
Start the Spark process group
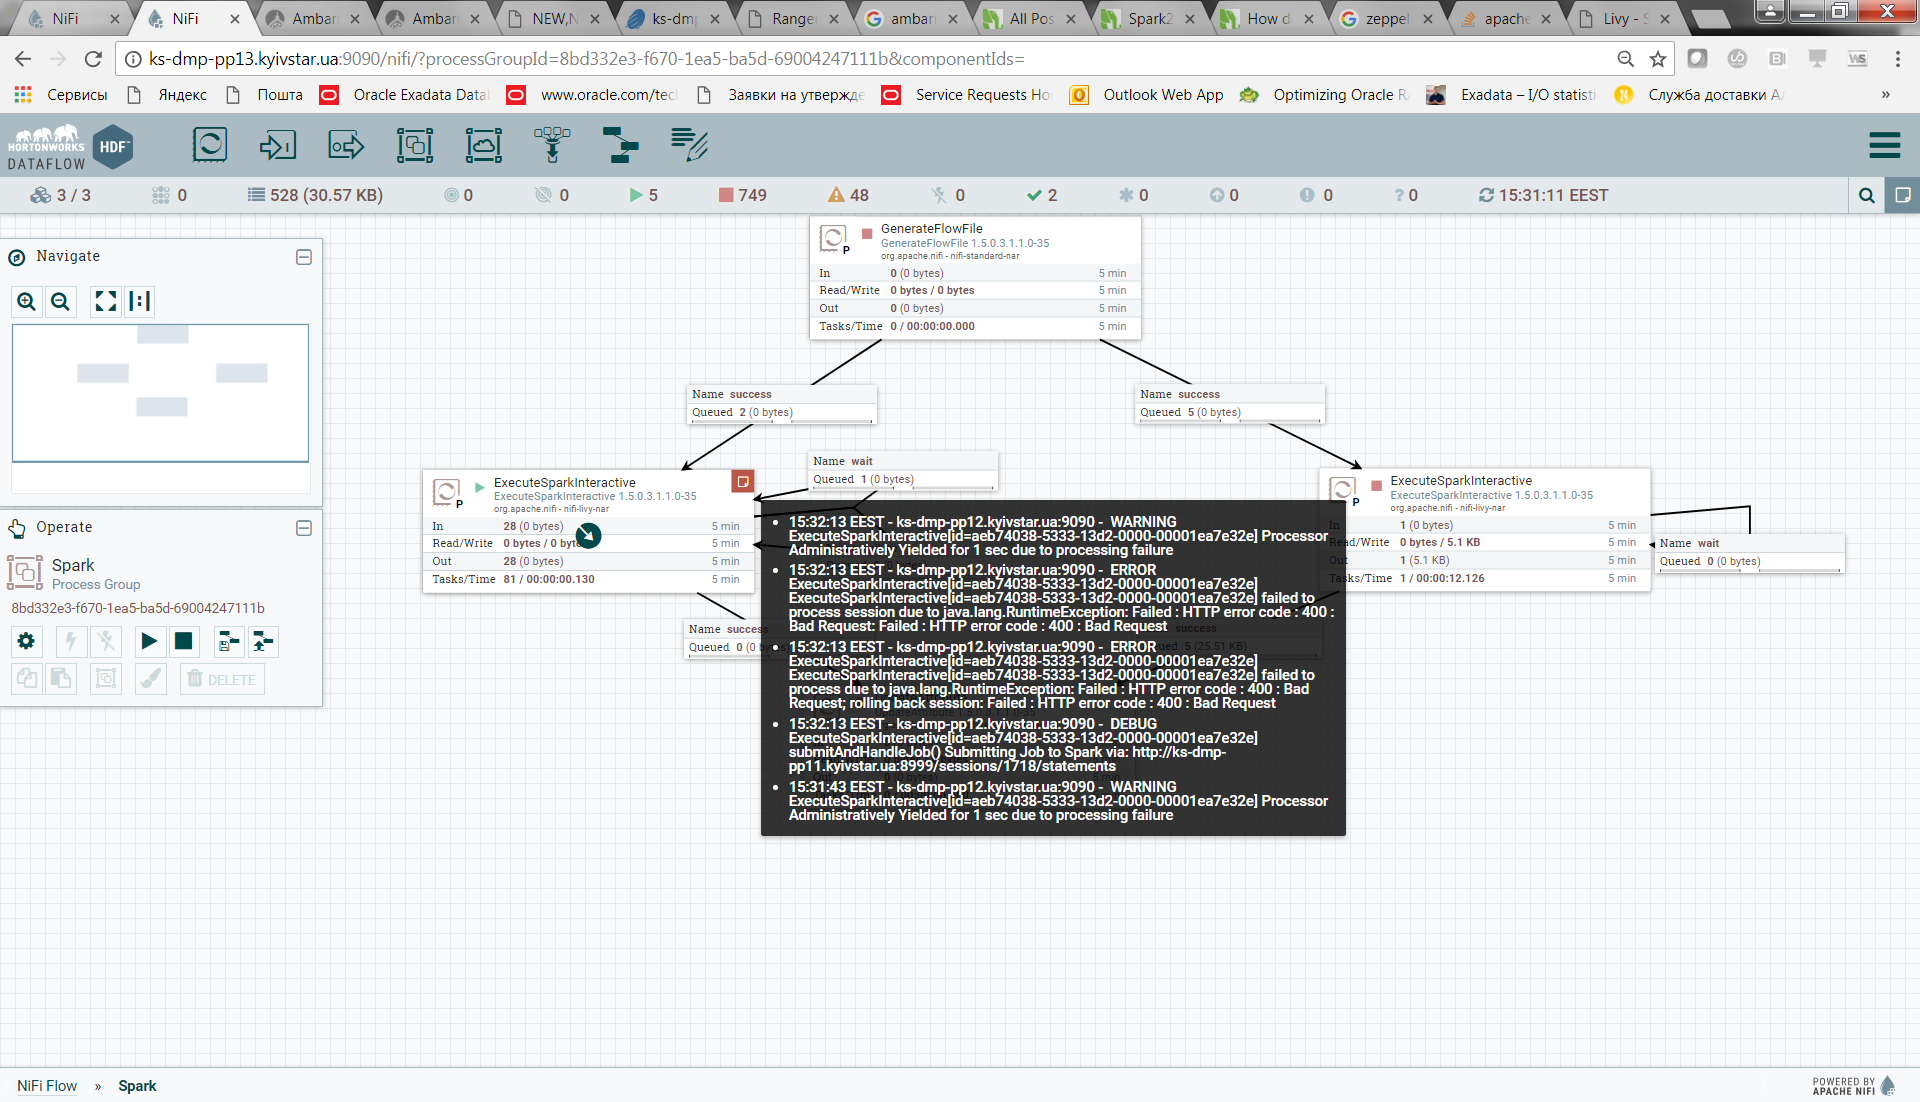(x=149, y=641)
